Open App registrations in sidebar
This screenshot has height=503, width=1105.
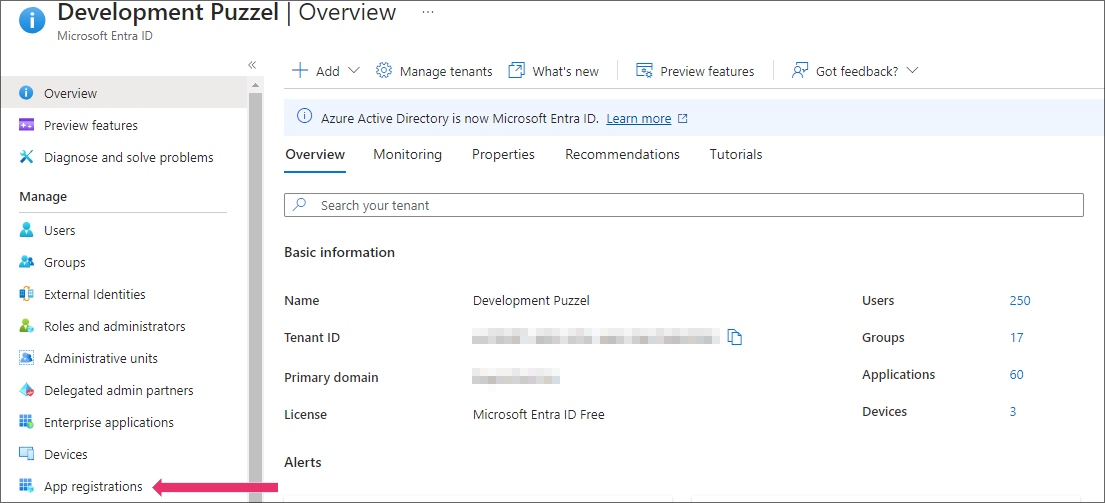click(93, 487)
